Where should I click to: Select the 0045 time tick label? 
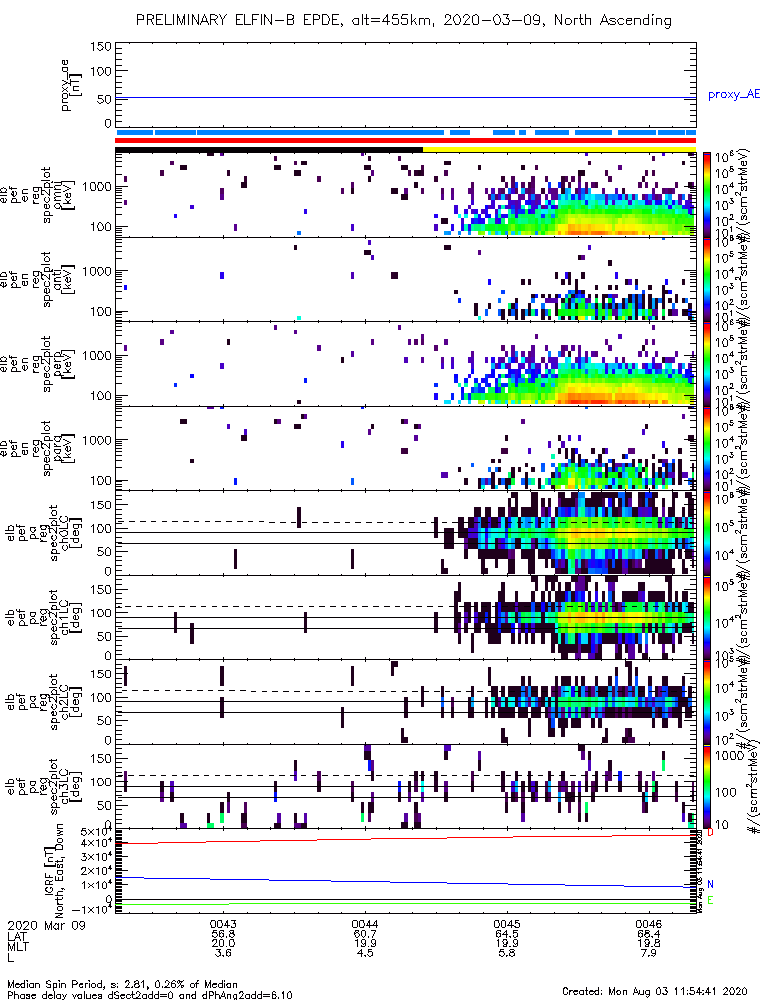pos(506,924)
